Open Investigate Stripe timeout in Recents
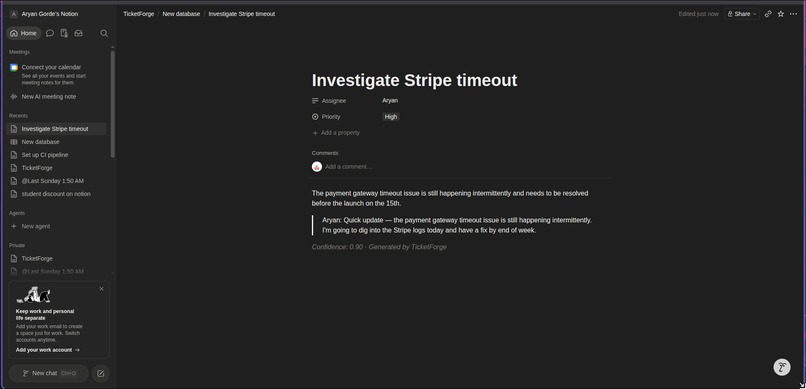Image resolution: width=806 pixels, height=389 pixels. point(57,129)
